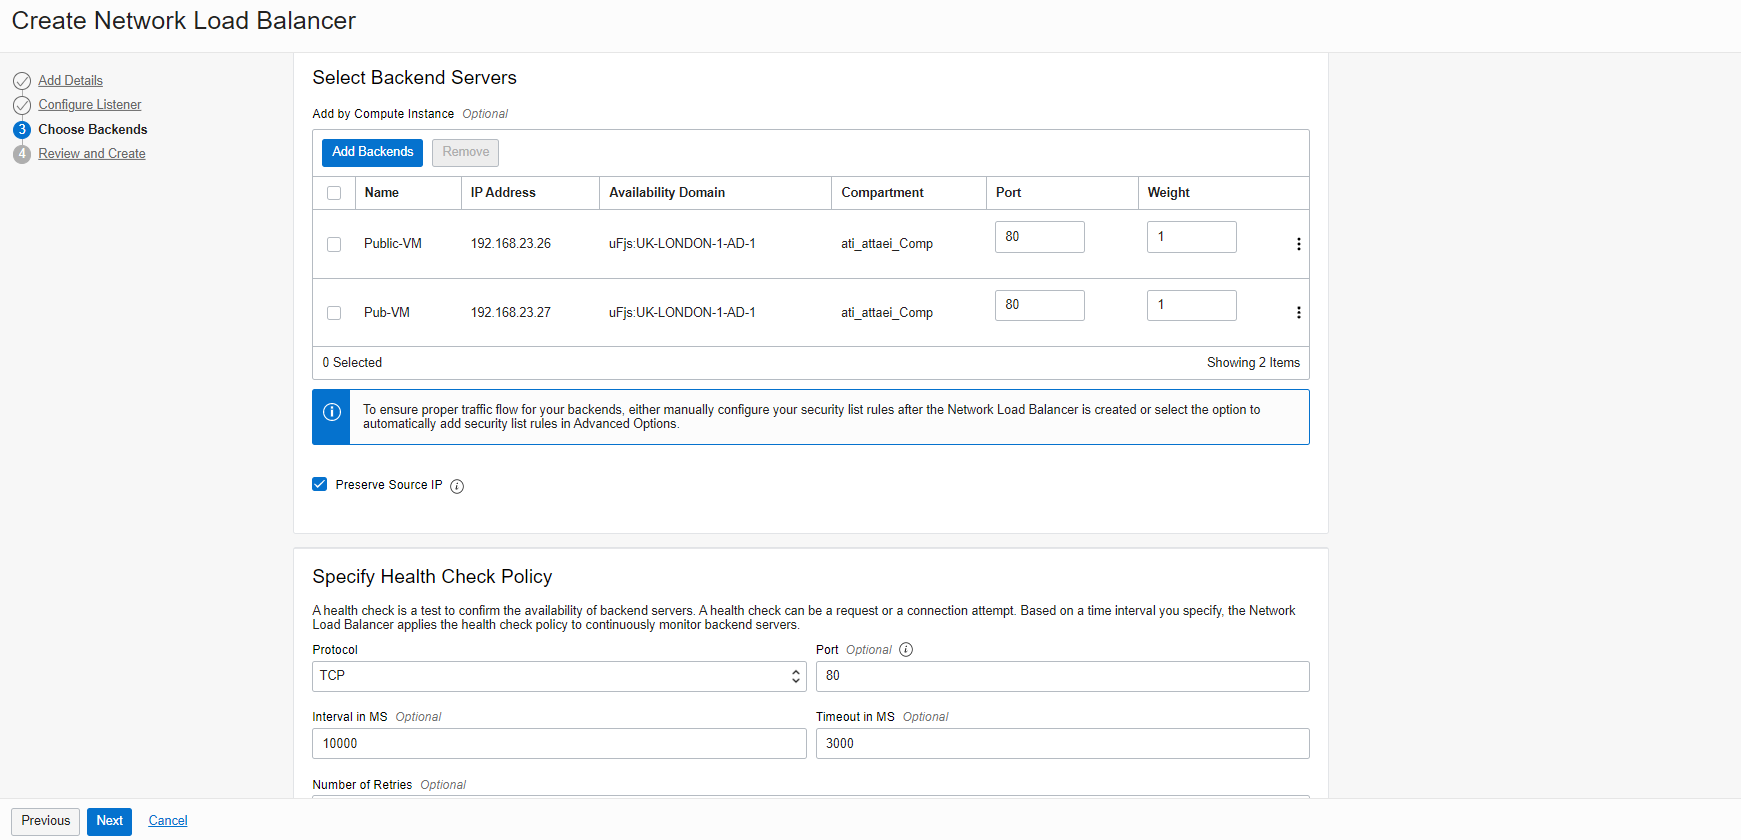Select the Public-VM backend checkbox
1741x840 pixels.
coord(334,244)
